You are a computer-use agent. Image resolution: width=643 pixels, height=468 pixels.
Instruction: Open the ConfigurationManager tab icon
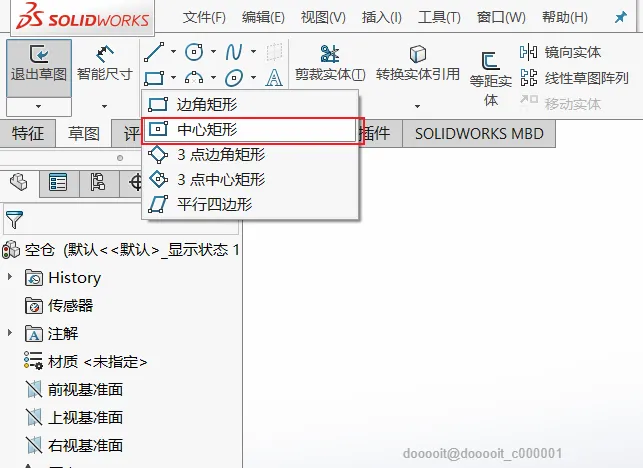tap(98, 182)
